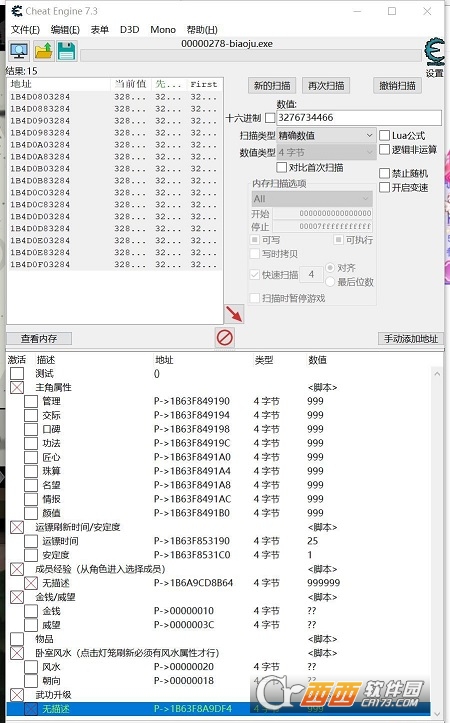450x723 pixels.
Task: Toggle the 可写 checkbox
Action: pos(255,240)
